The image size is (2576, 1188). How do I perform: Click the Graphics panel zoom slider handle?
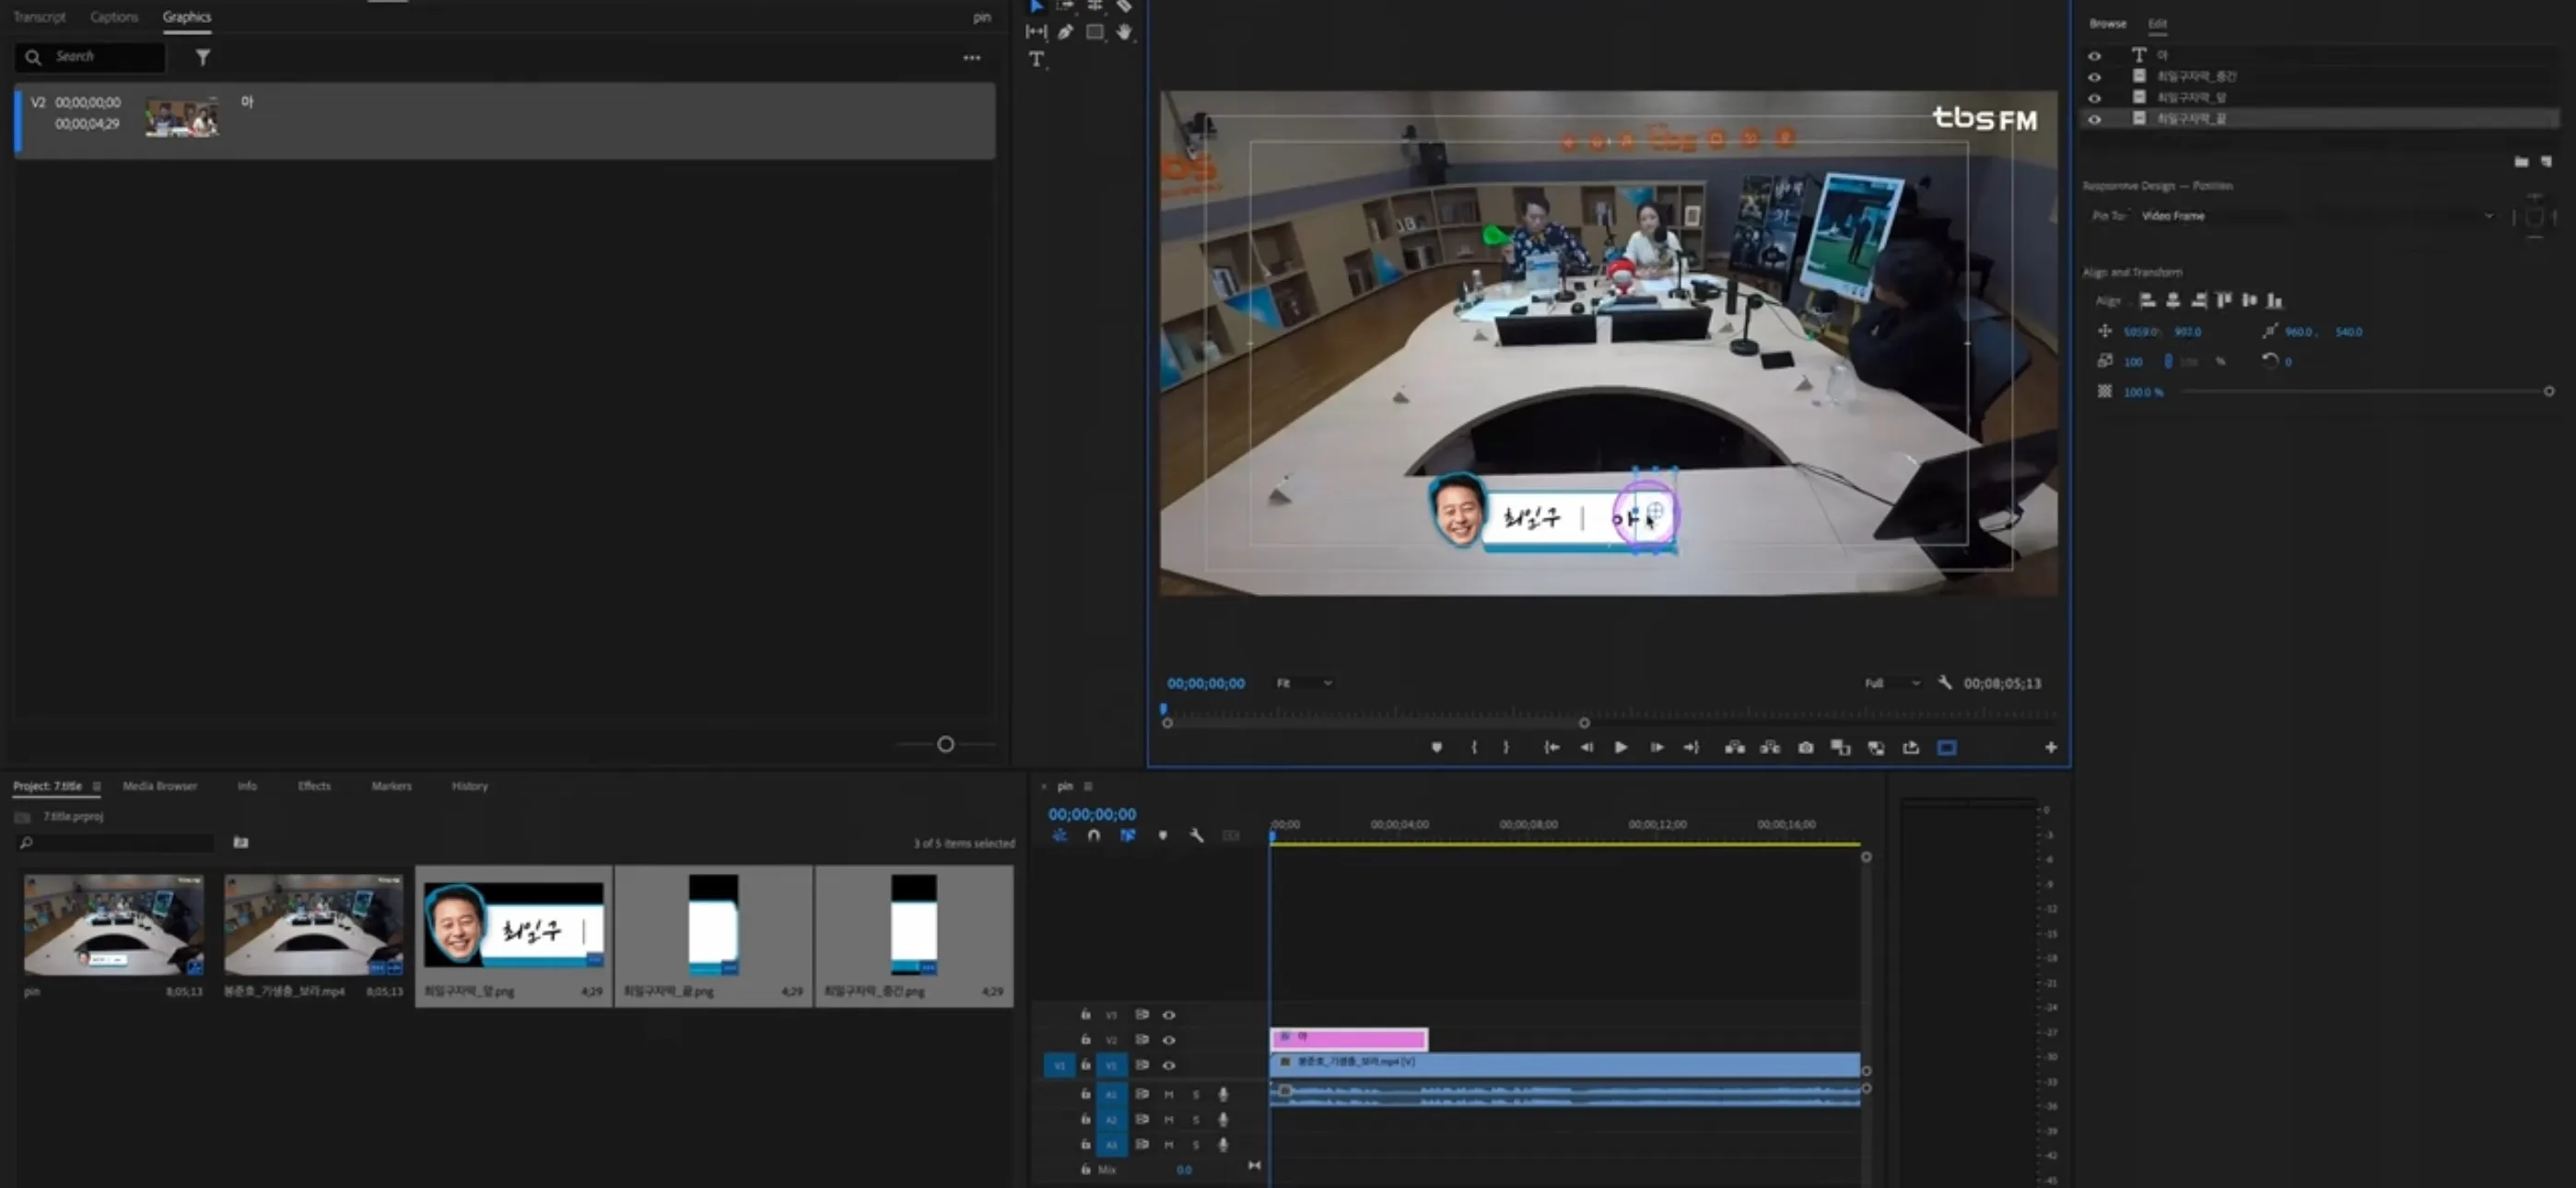(945, 744)
